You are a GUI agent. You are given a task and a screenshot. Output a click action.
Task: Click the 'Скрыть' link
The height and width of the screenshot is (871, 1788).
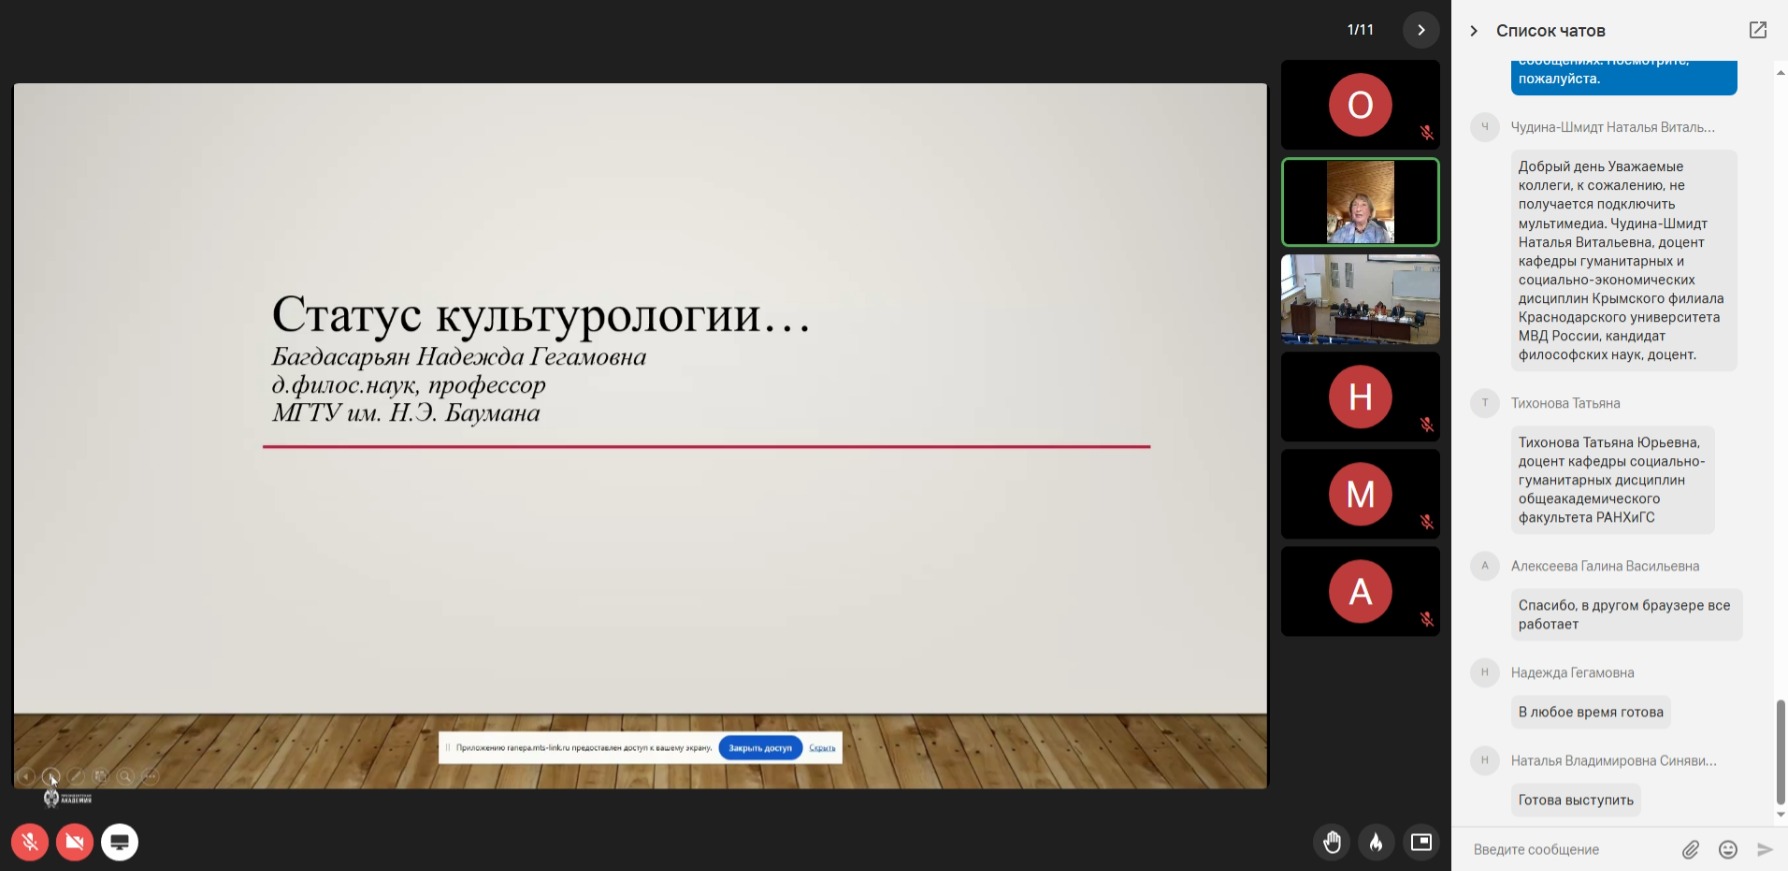pyautogui.click(x=822, y=747)
